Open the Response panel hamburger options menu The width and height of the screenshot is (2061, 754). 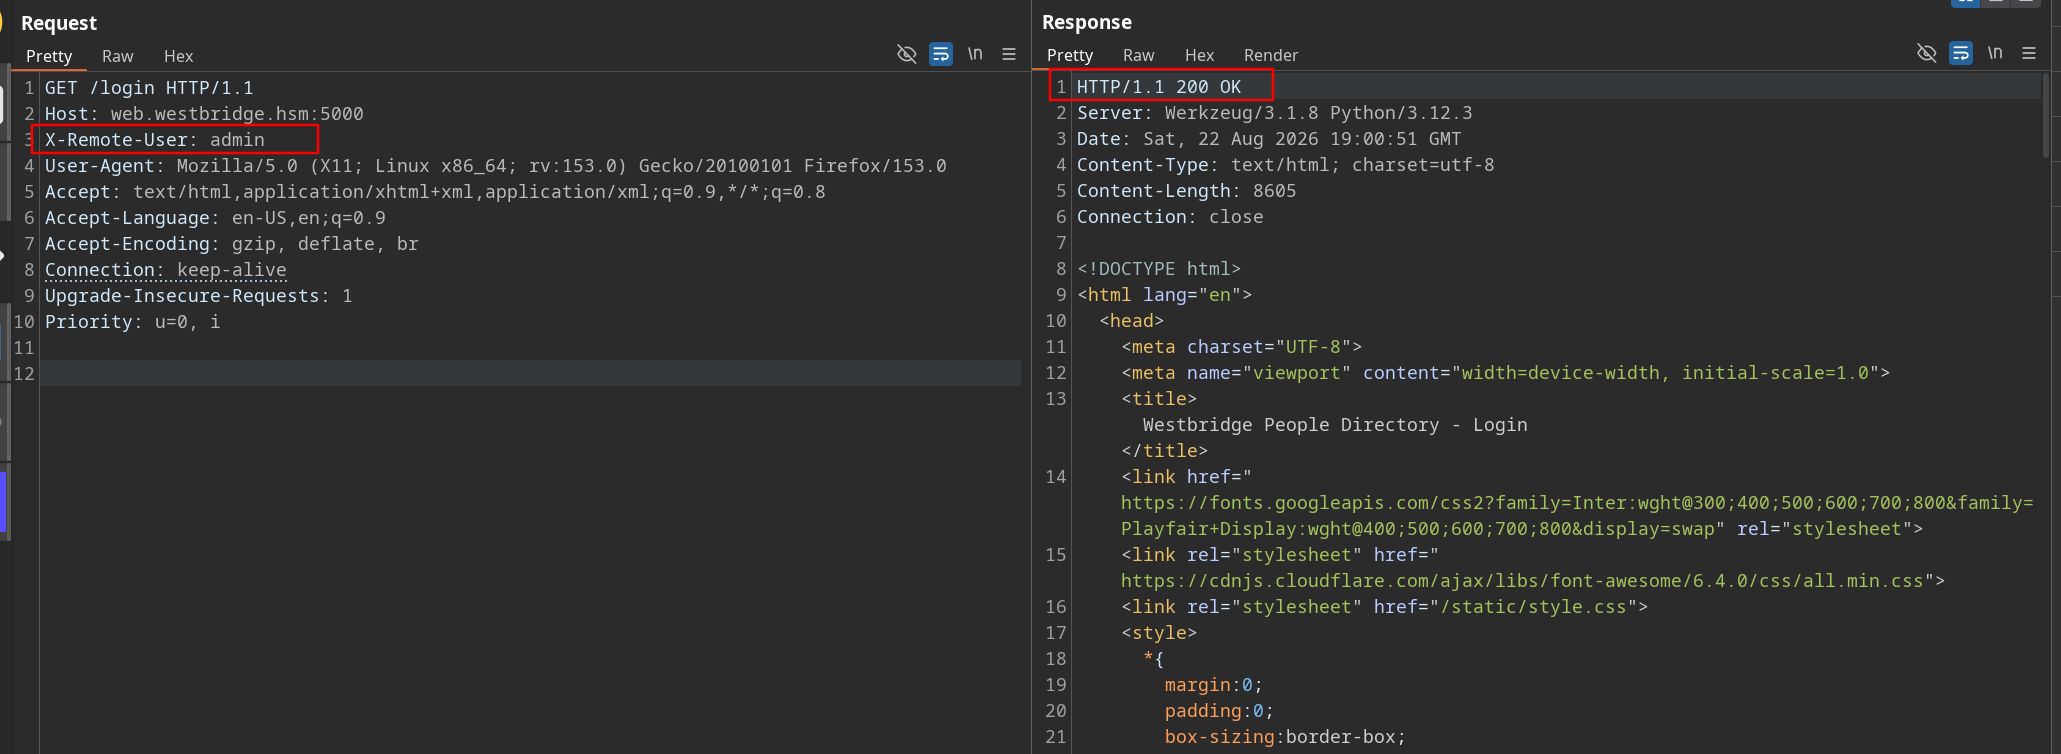pyautogui.click(x=2029, y=53)
